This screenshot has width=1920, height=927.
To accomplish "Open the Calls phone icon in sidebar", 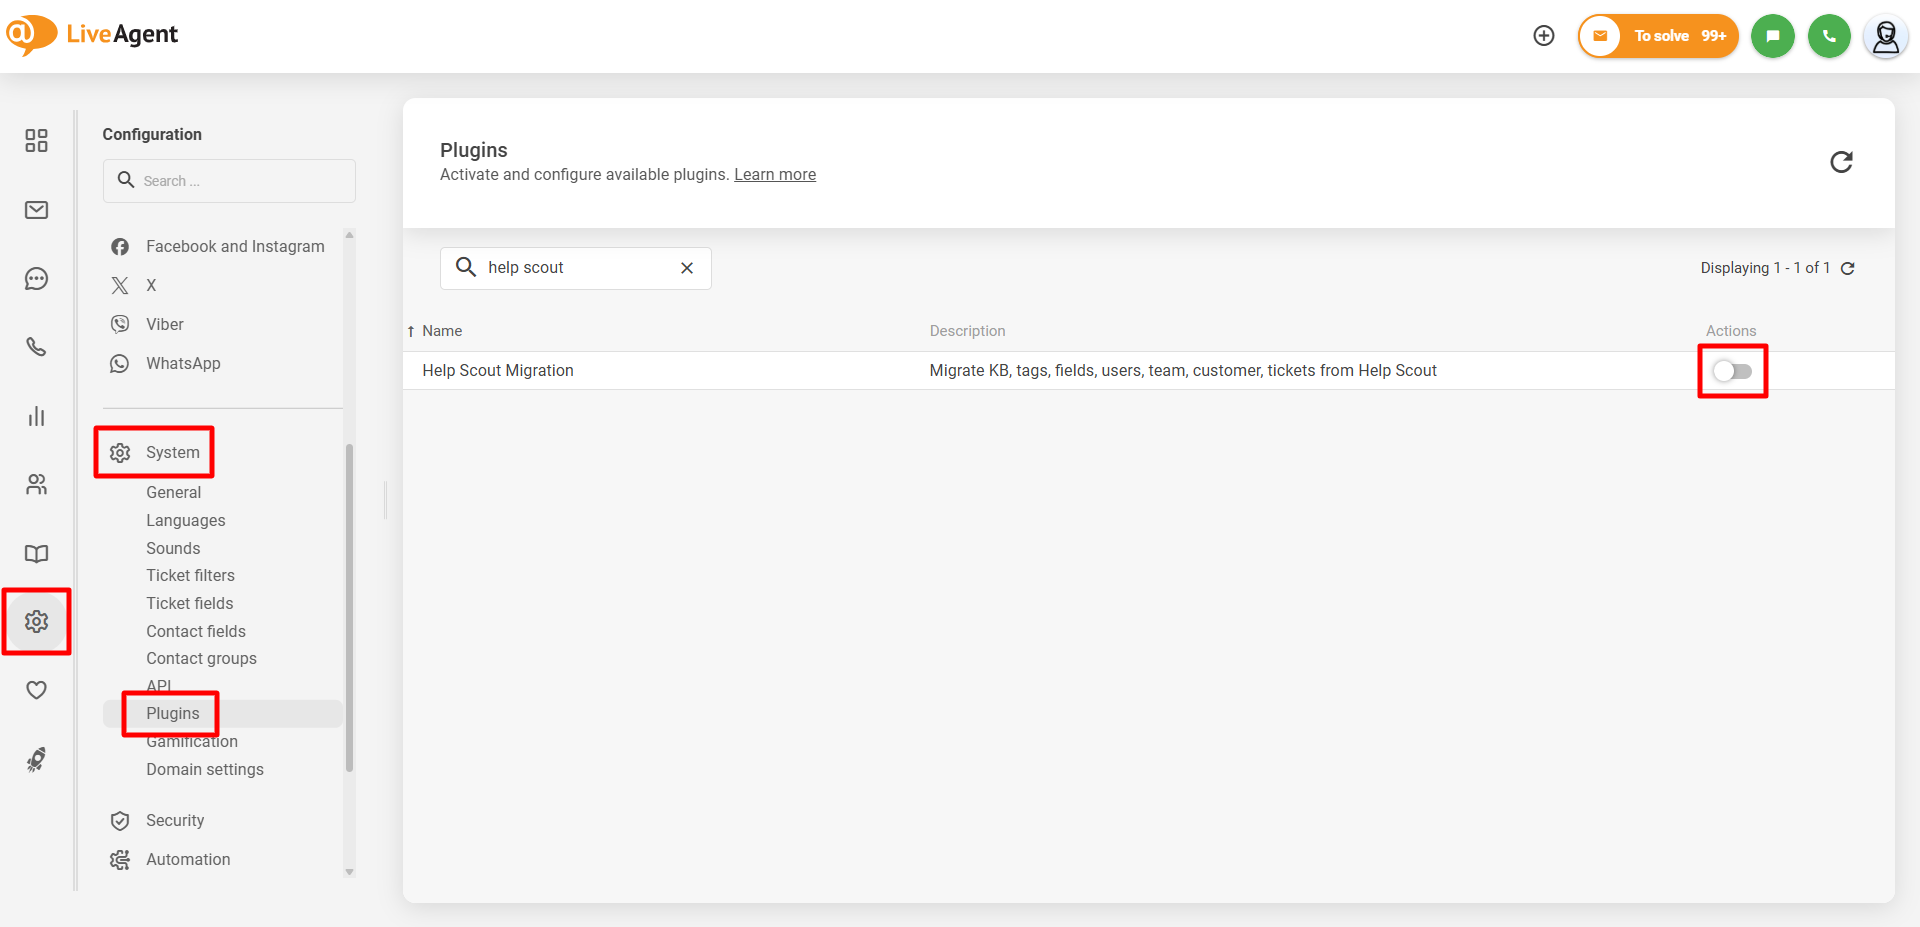I will click(x=36, y=347).
